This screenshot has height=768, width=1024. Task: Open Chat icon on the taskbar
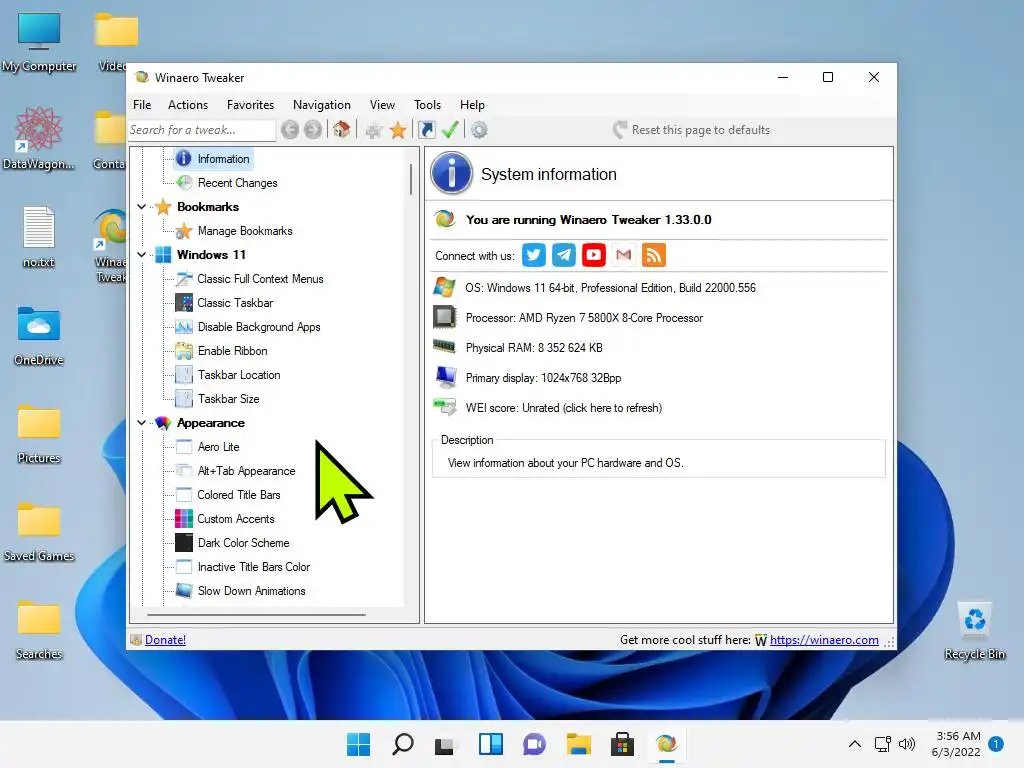pos(534,744)
